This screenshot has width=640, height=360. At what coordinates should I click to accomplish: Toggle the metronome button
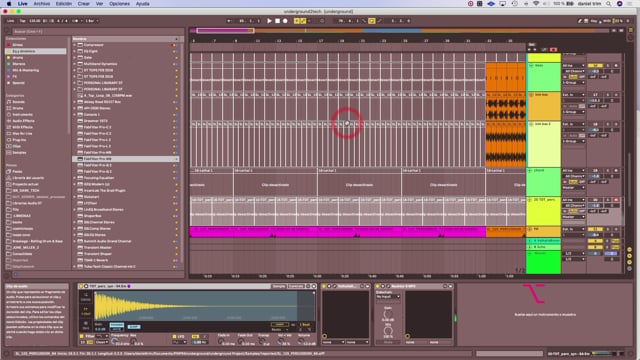click(75, 21)
